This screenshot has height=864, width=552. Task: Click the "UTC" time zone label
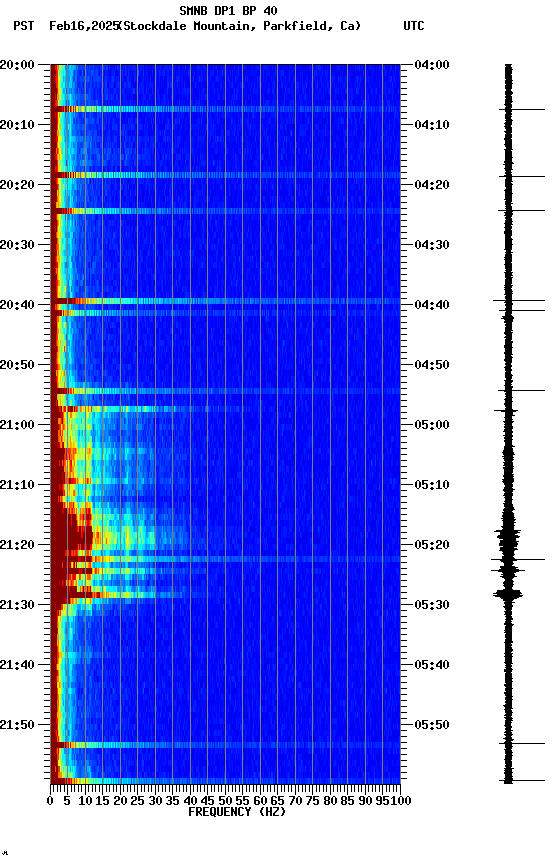(414, 26)
